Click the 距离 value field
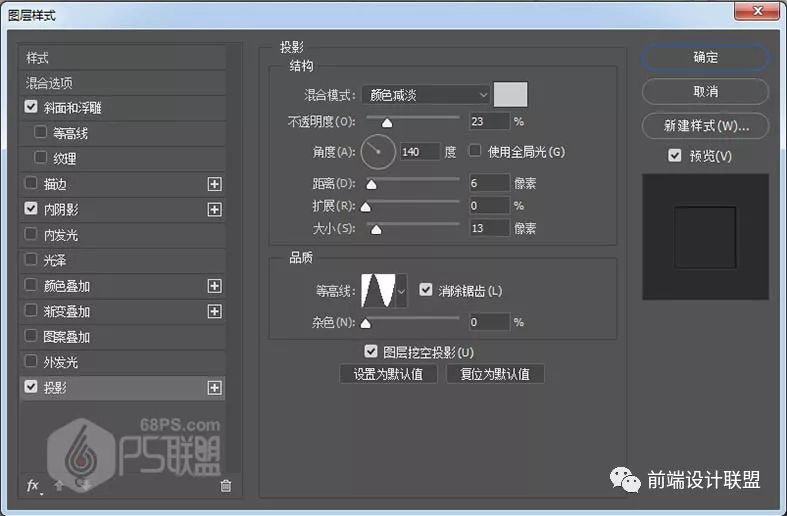The width and height of the screenshot is (787, 516). (489, 183)
